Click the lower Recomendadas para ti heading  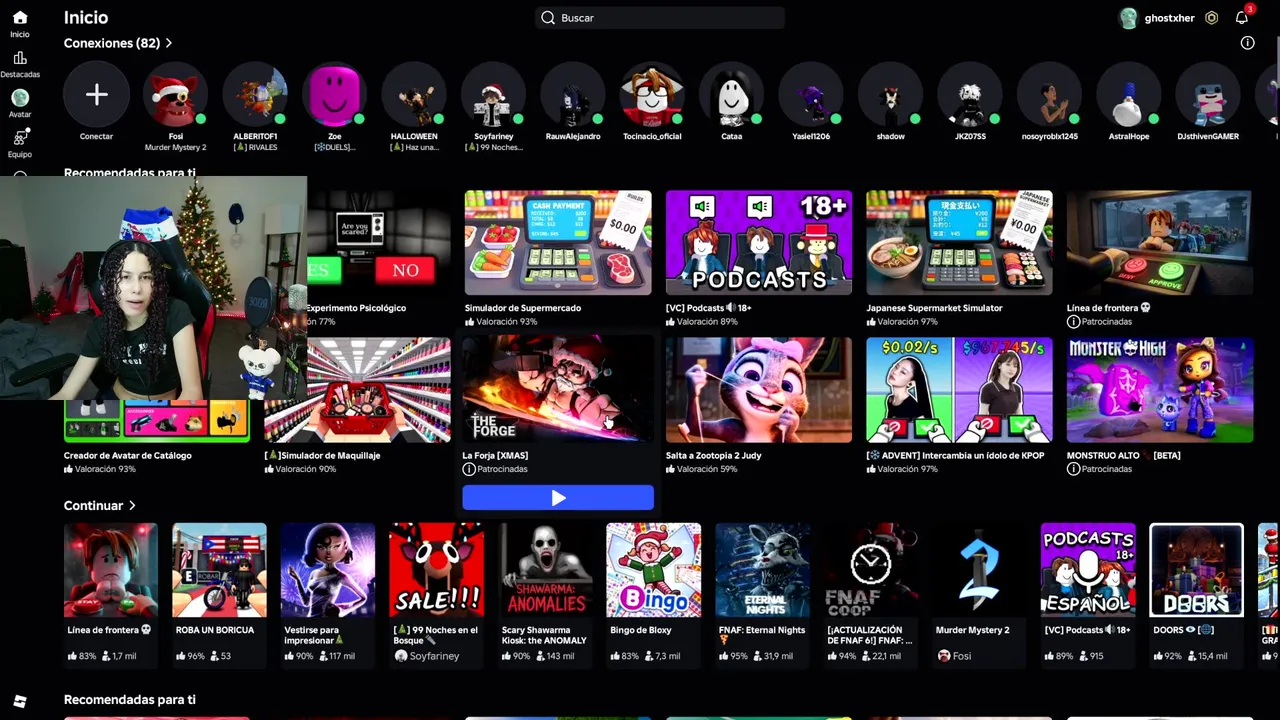[x=130, y=700]
